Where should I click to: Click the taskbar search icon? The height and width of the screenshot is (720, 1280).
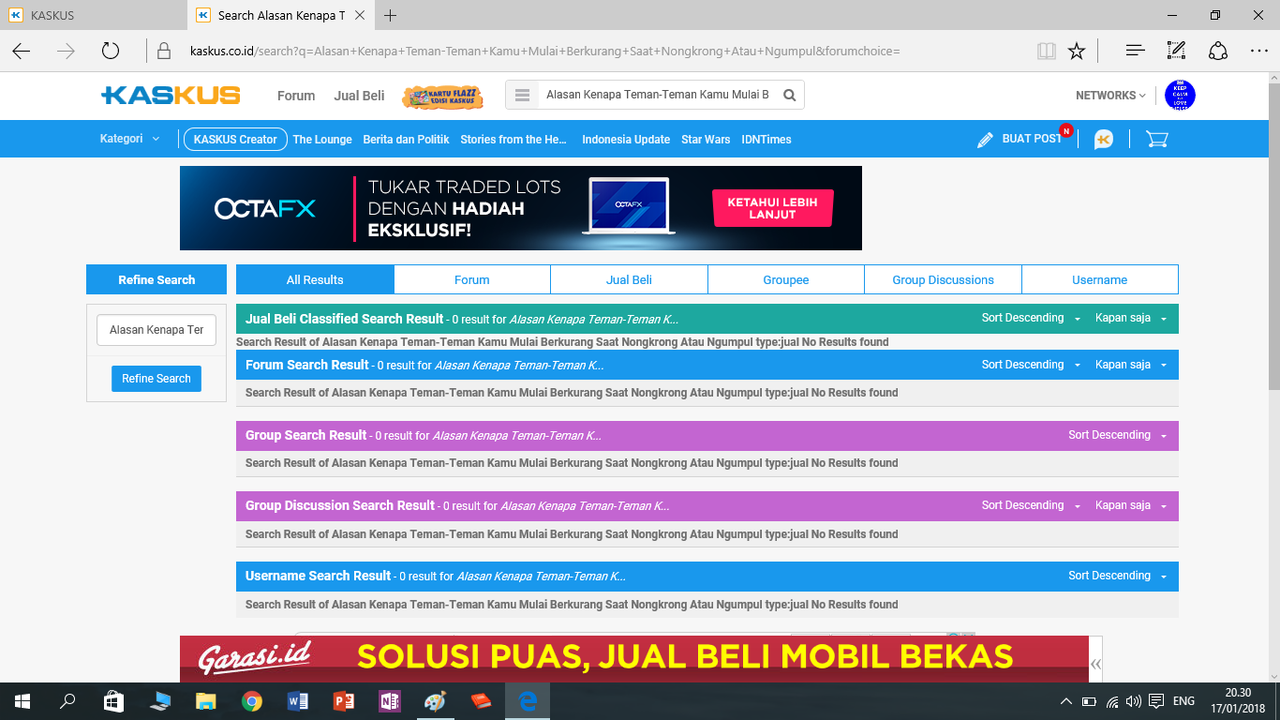pos(68,701)
